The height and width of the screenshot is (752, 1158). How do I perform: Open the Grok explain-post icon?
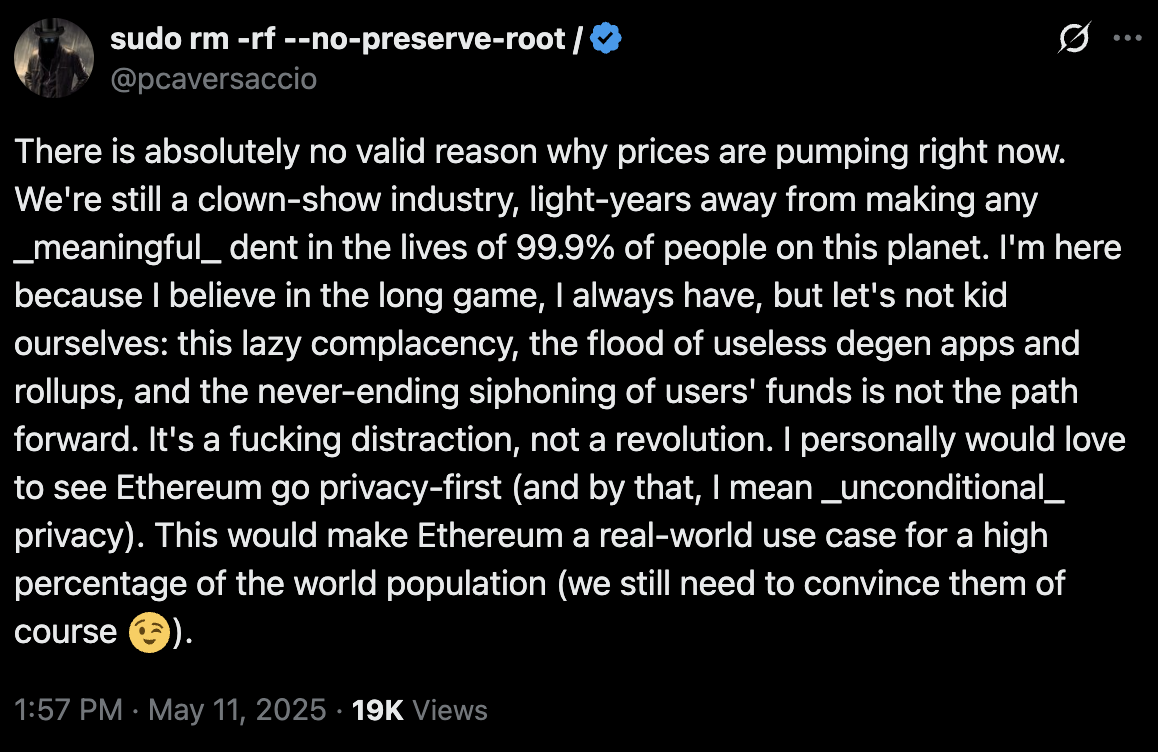(1073, 38)
